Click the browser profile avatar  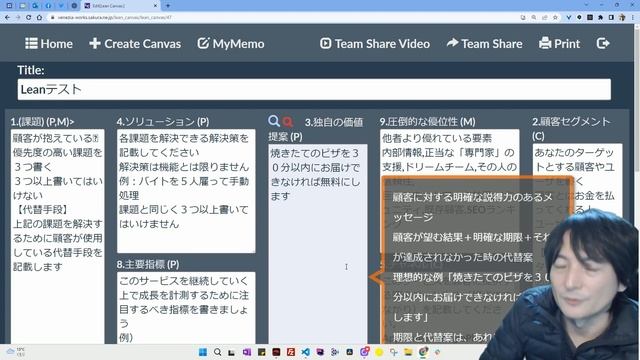tap(622, 18)
